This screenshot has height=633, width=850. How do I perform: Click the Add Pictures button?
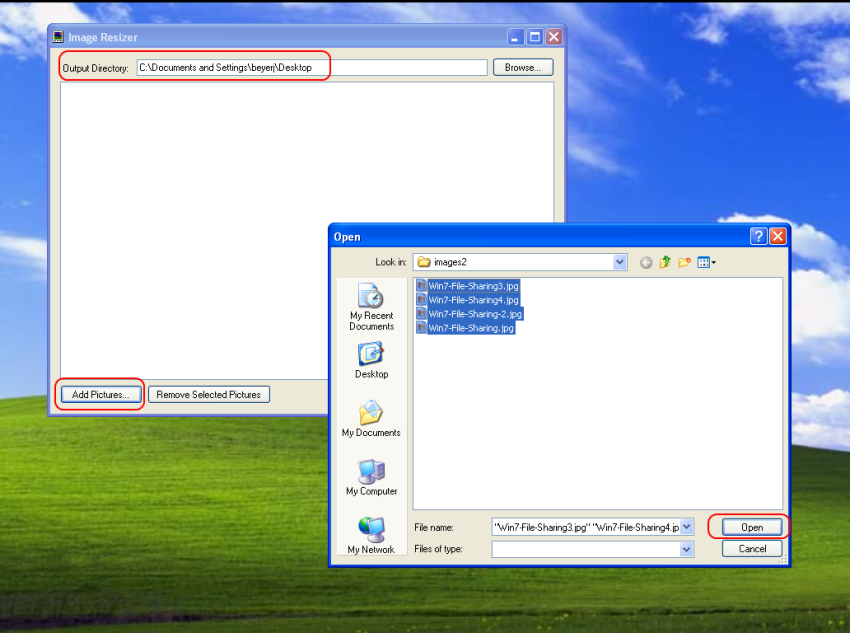point(101,395)
